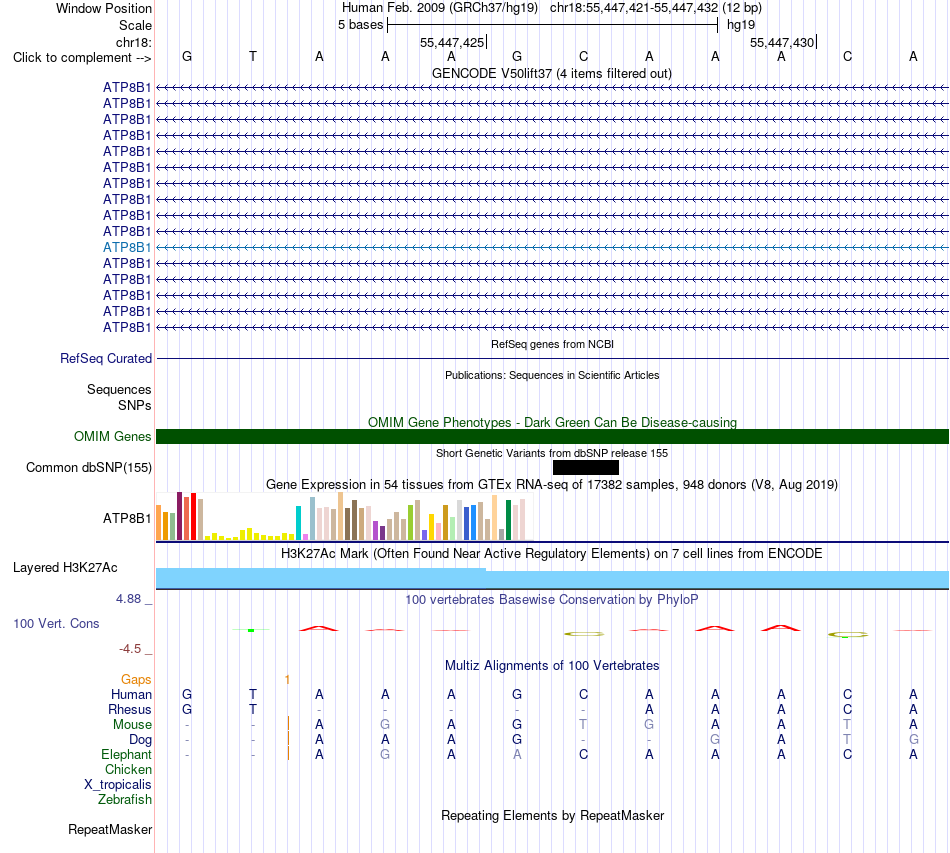Click the dark green OMIM gene bar
Screen dimensions: 950x853
point(553,436)
